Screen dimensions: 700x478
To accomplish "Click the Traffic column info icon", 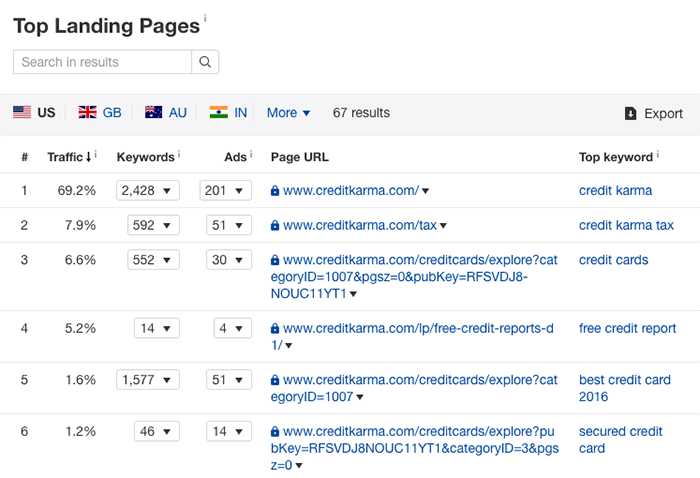I will [x=96, y=154].
